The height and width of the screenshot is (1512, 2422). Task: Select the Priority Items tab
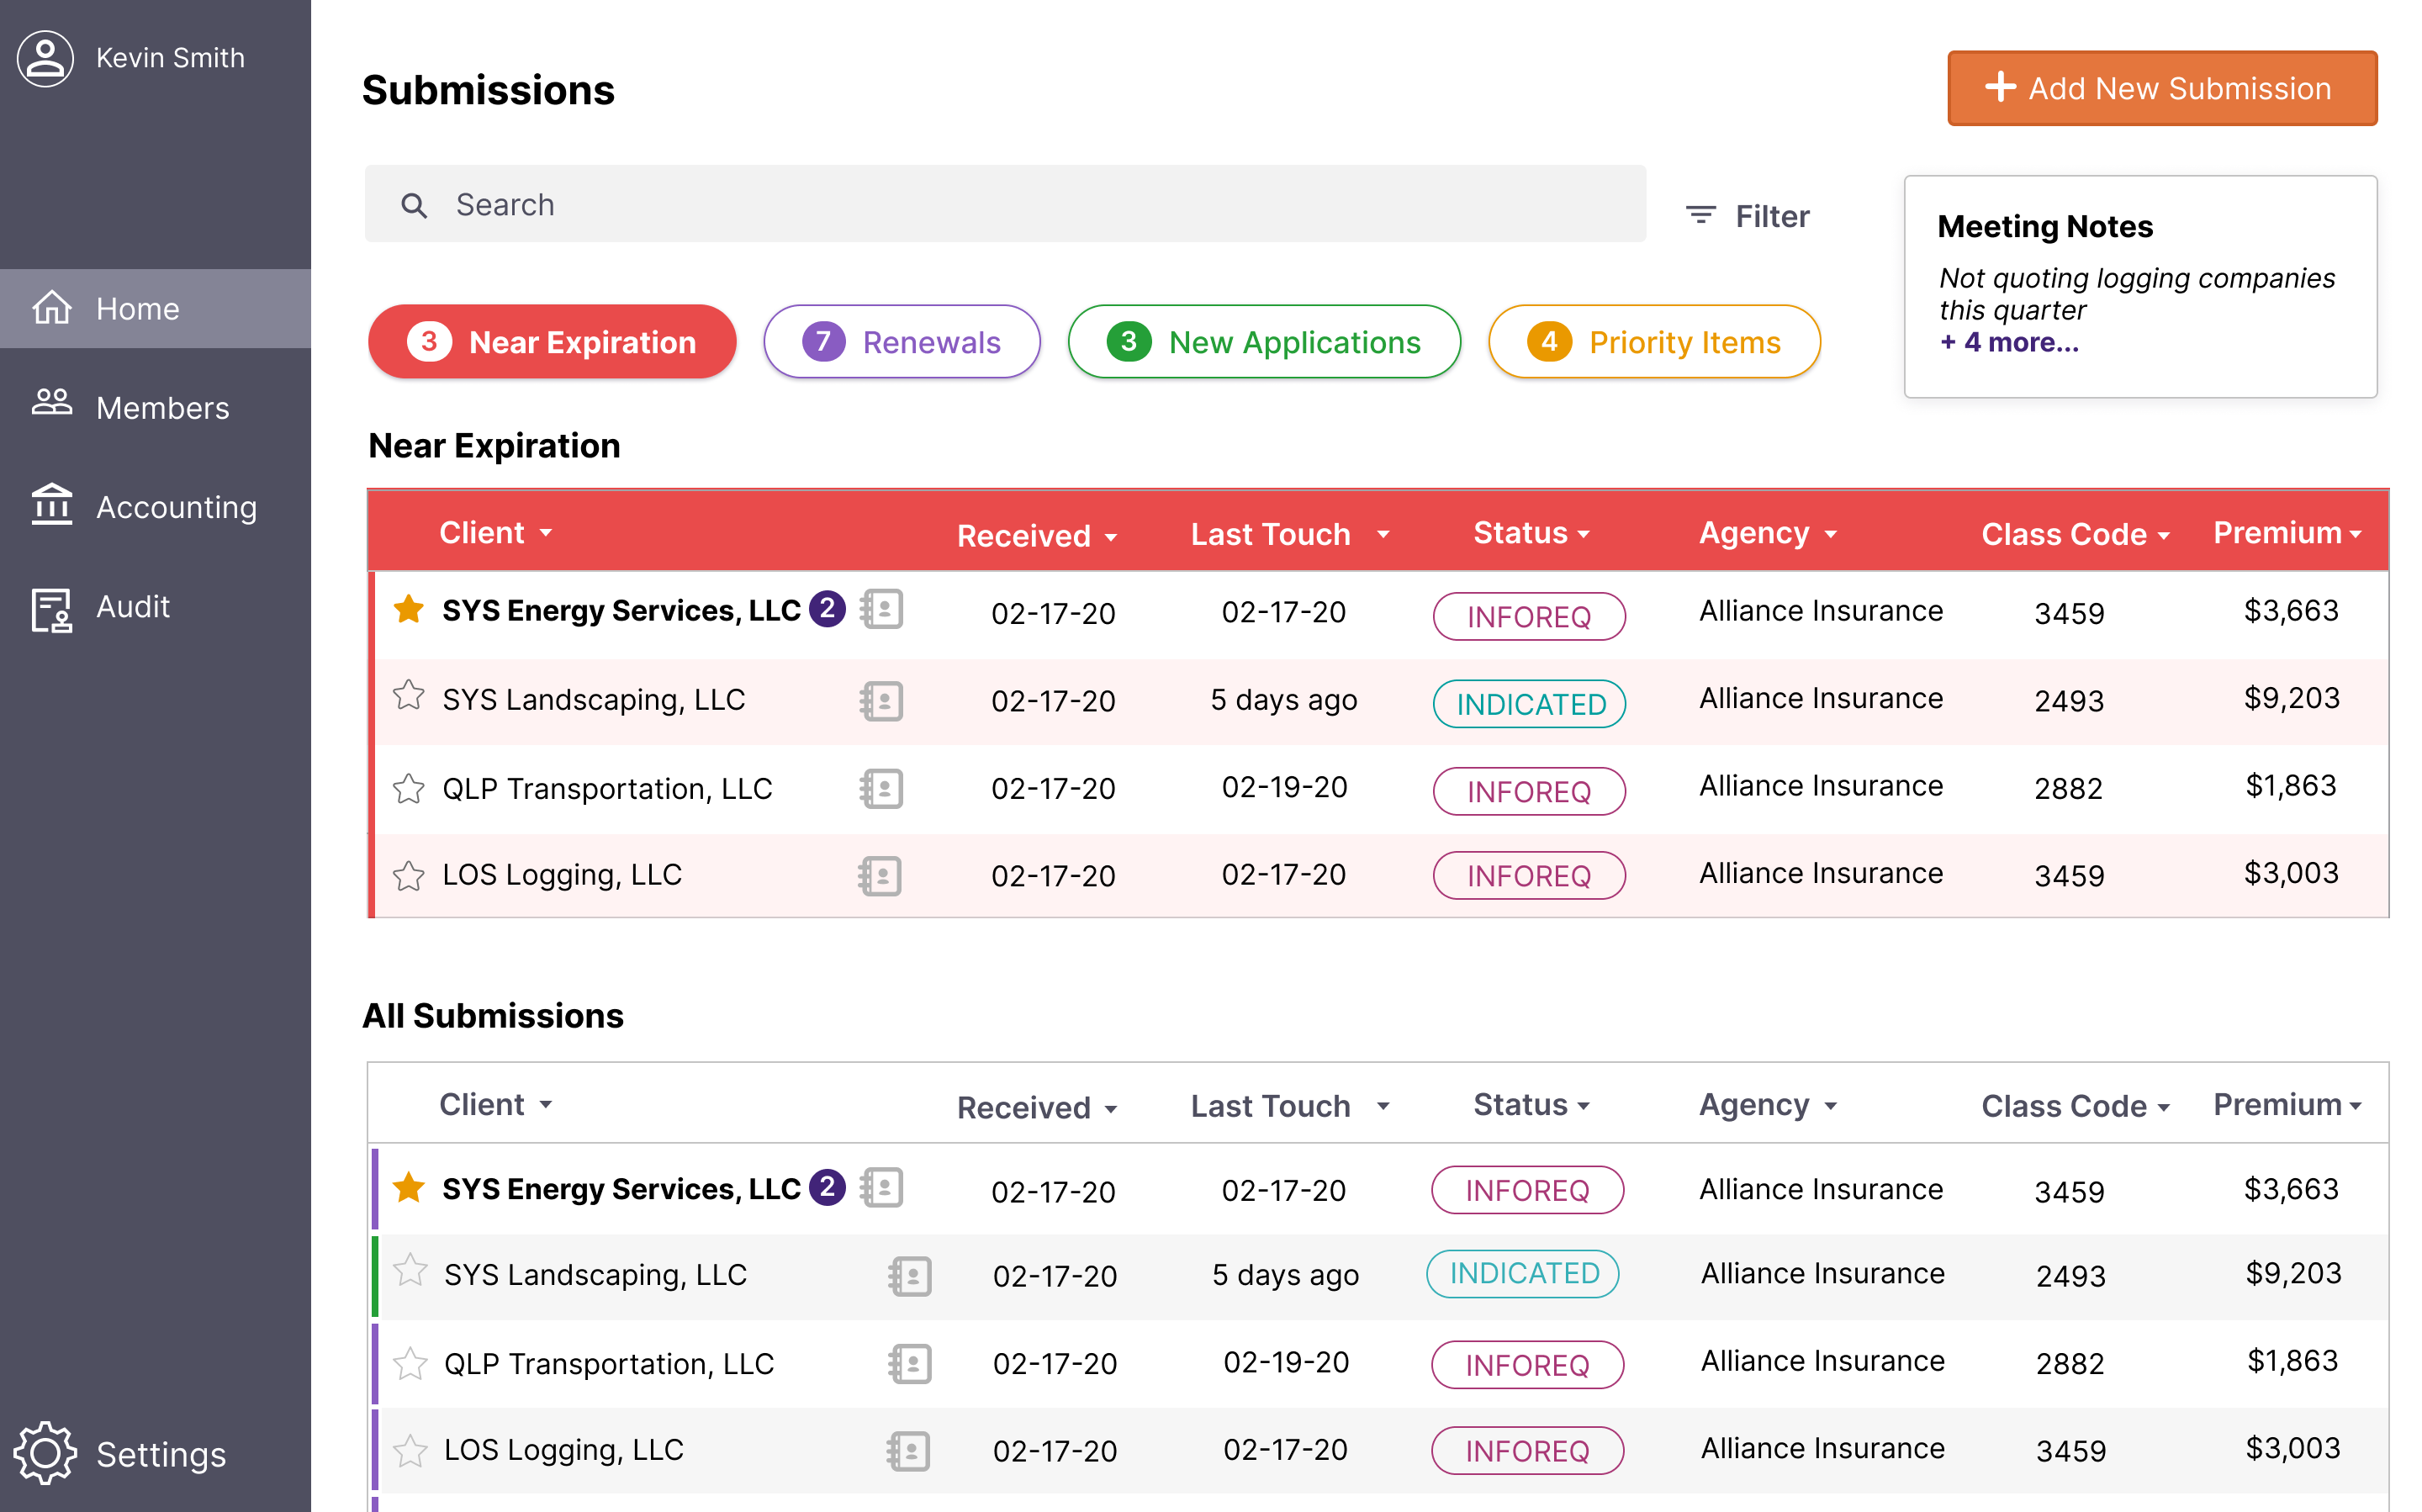1653,342
